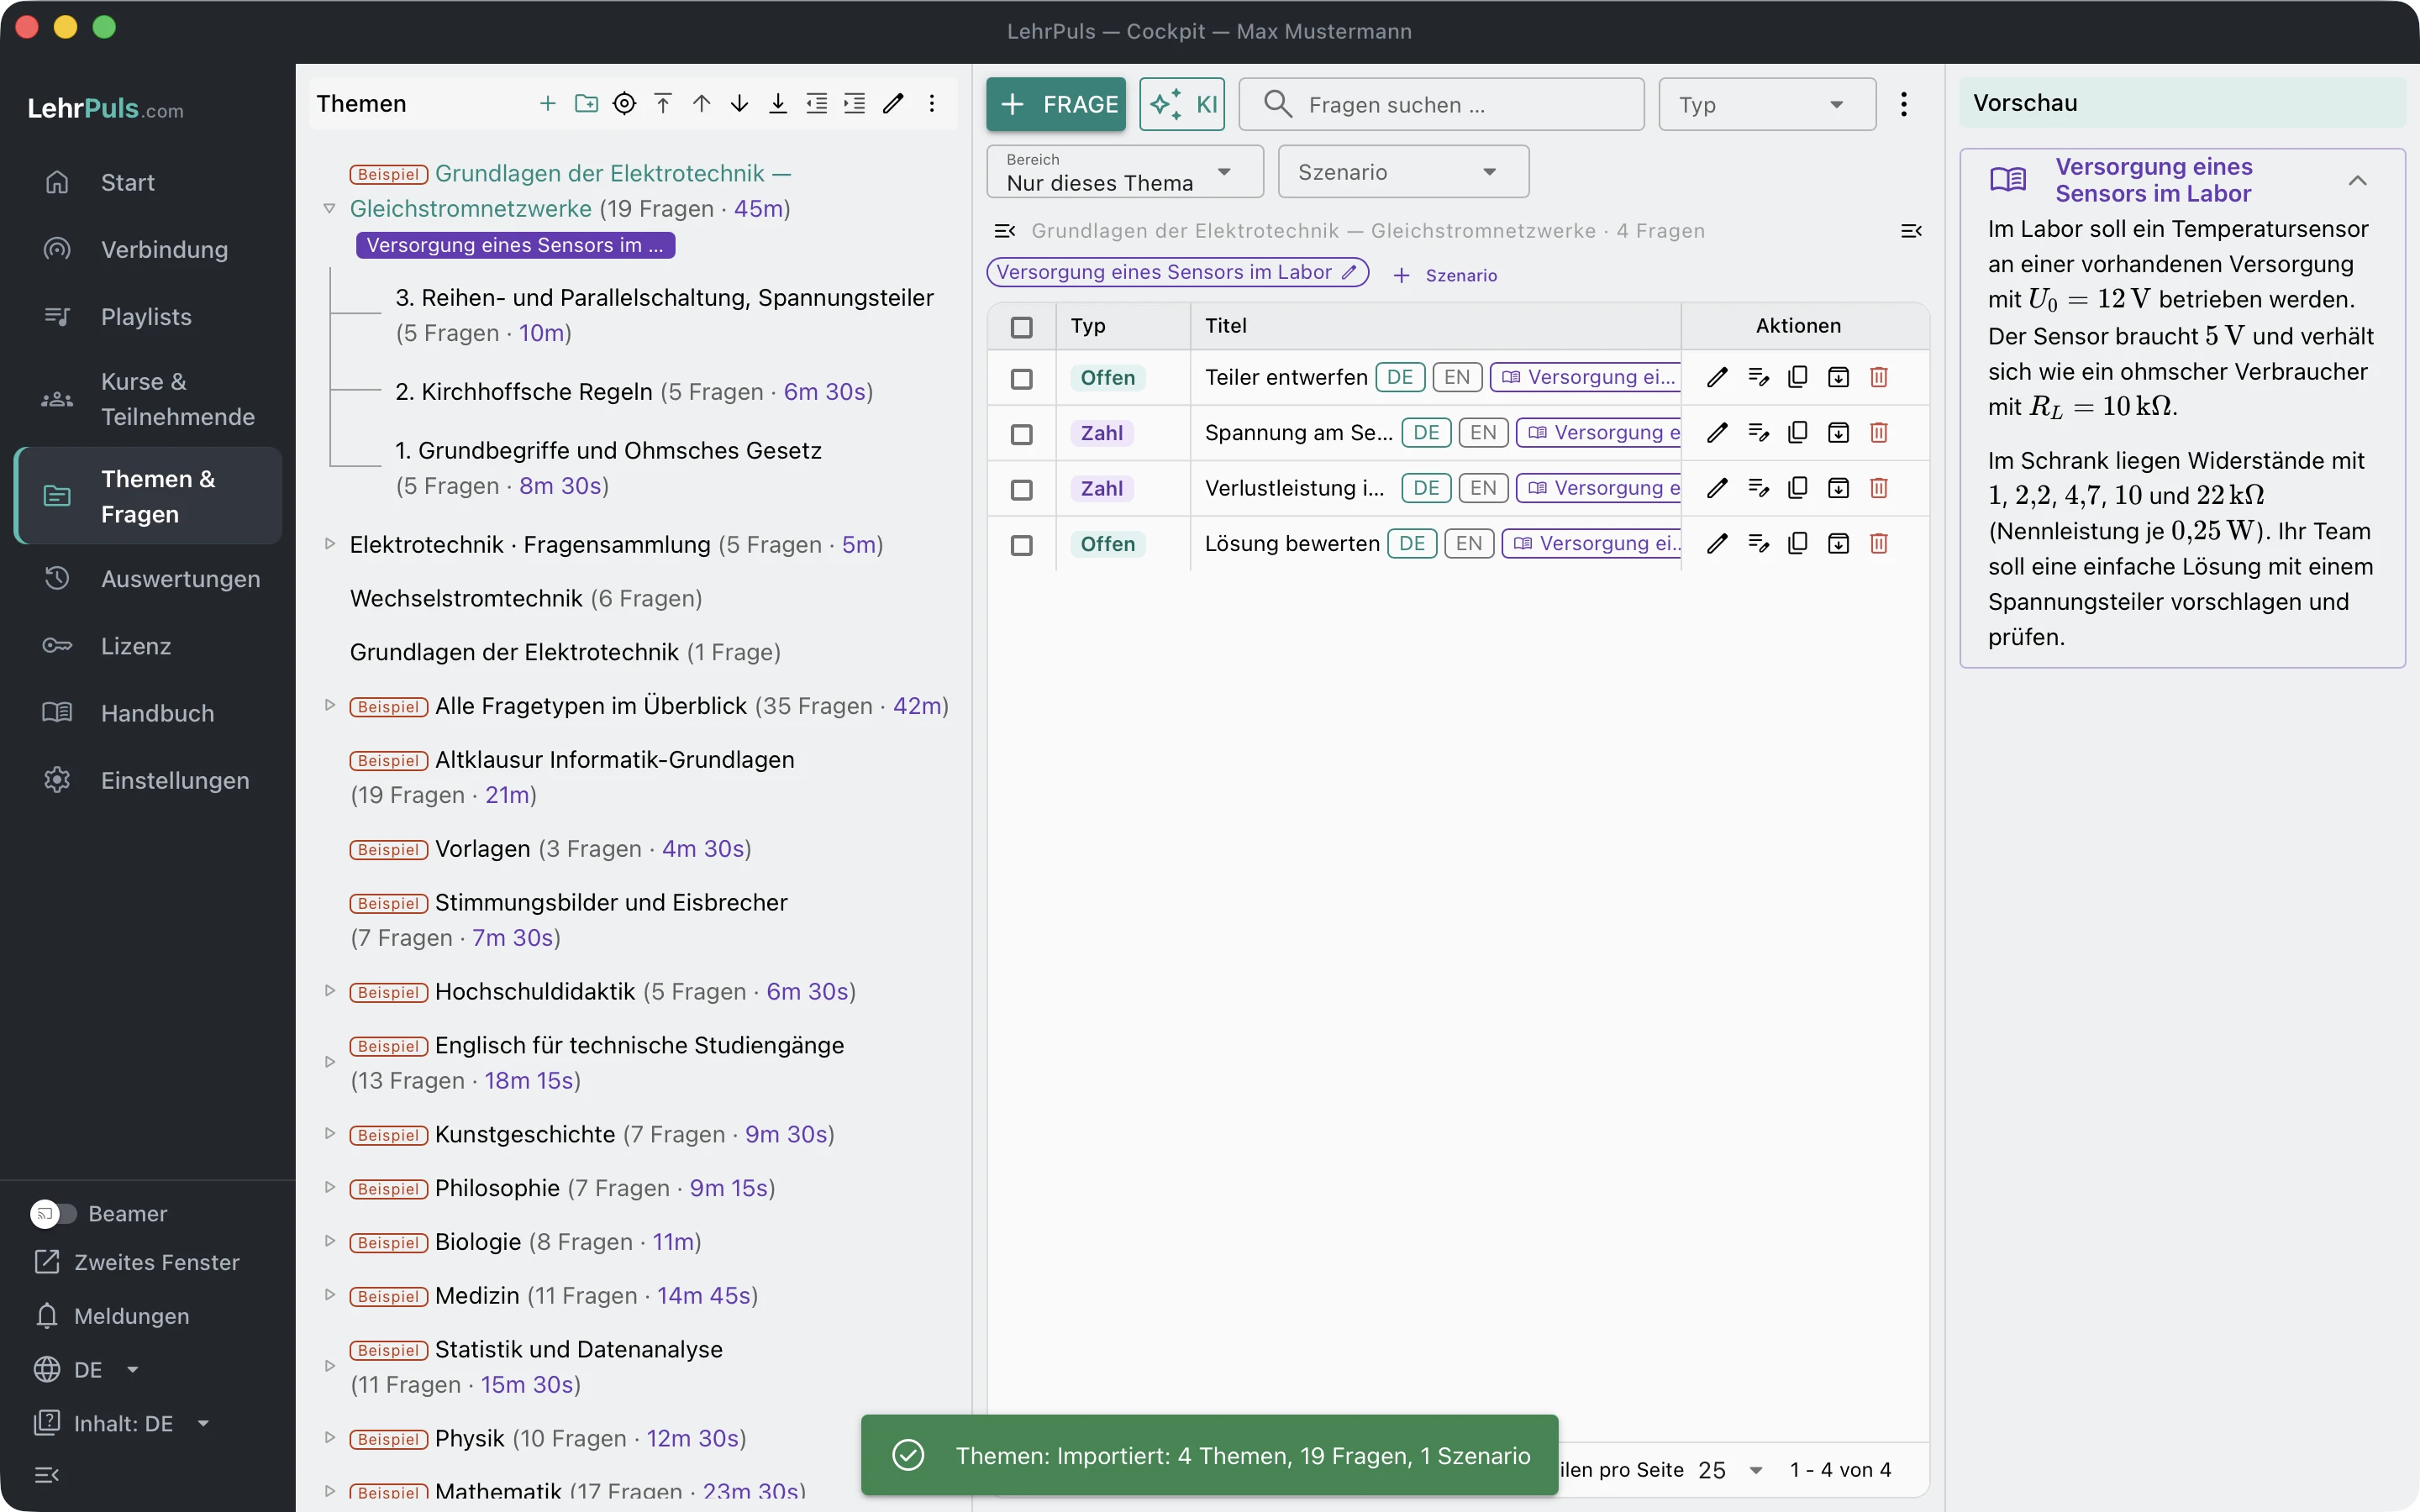Expand the Elektrotechnik · Fragensammlung topic
This screenshot has width=2420, height=1512.
point(329,544)
